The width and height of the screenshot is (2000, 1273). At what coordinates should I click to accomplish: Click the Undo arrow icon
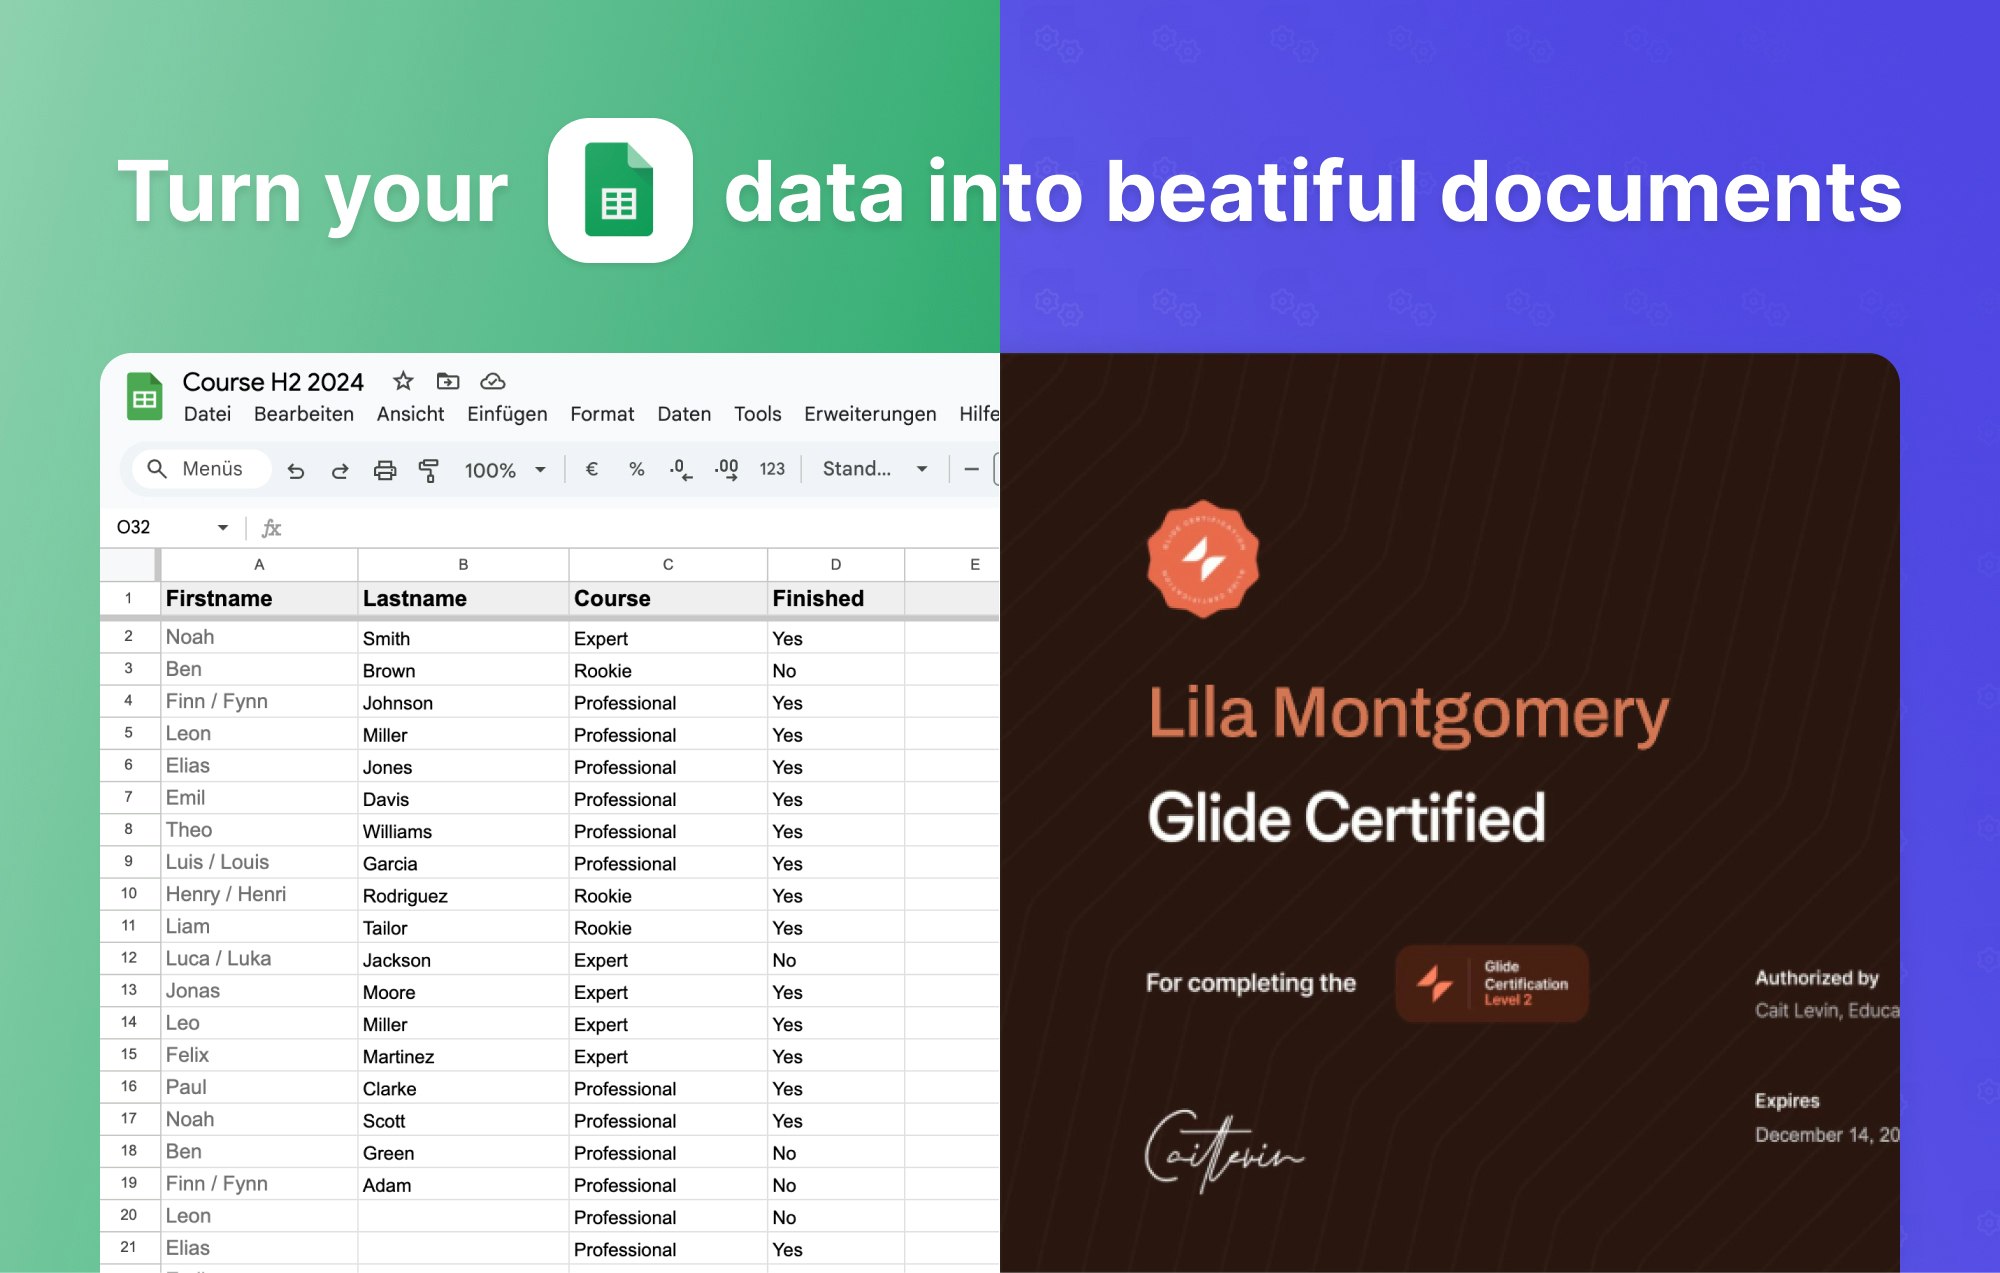coord(296,470)
